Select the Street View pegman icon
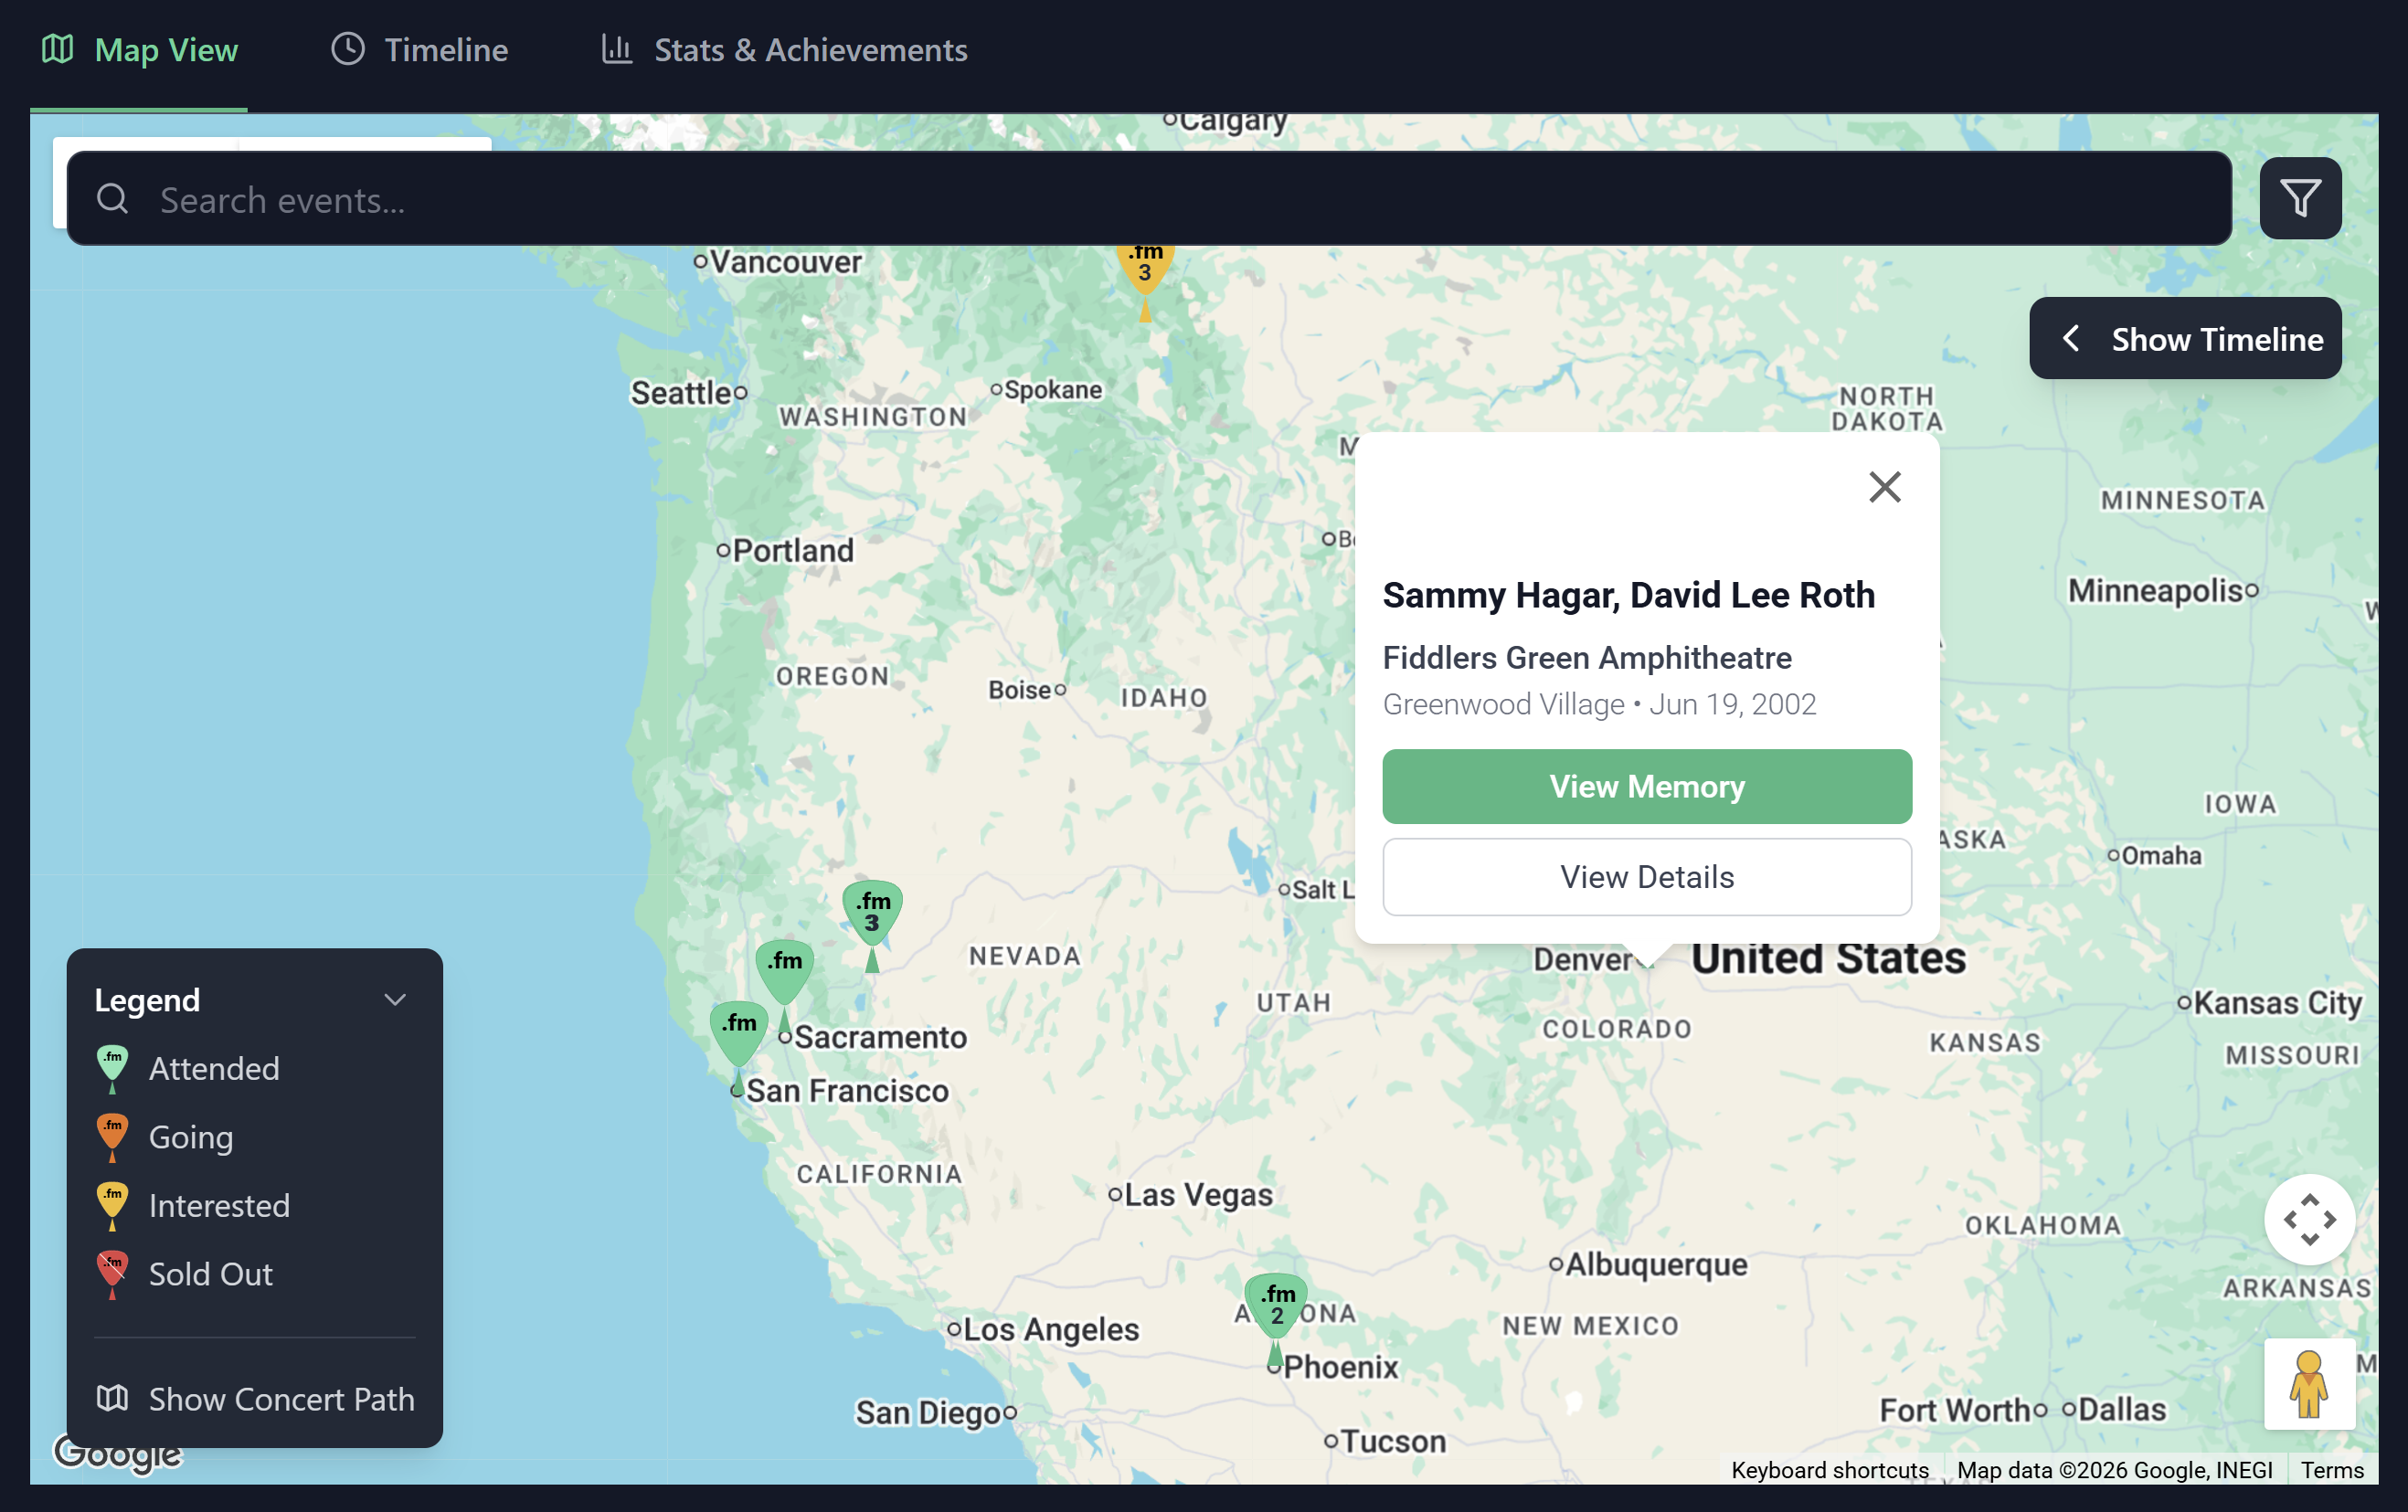This screenshot has height=1512, width=2408. pyautogui.click(x=2309, y=1383)
